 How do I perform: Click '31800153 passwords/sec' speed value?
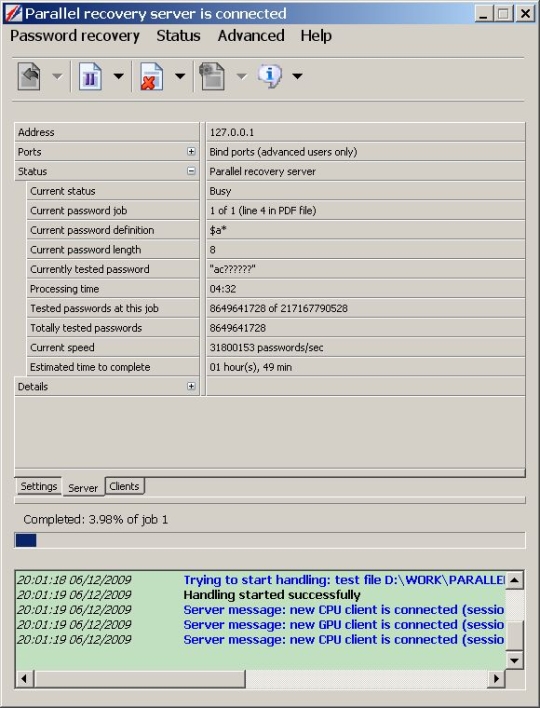266,347
